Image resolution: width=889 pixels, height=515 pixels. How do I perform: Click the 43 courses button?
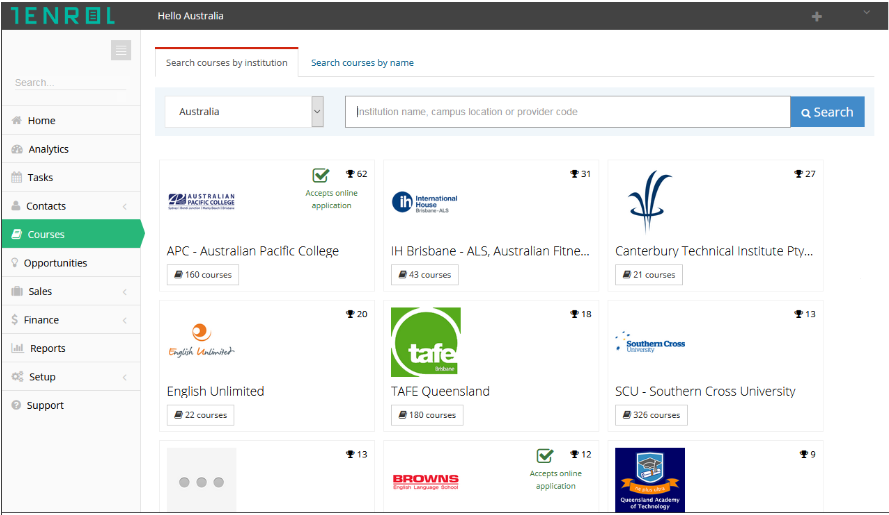coord(425,275)
